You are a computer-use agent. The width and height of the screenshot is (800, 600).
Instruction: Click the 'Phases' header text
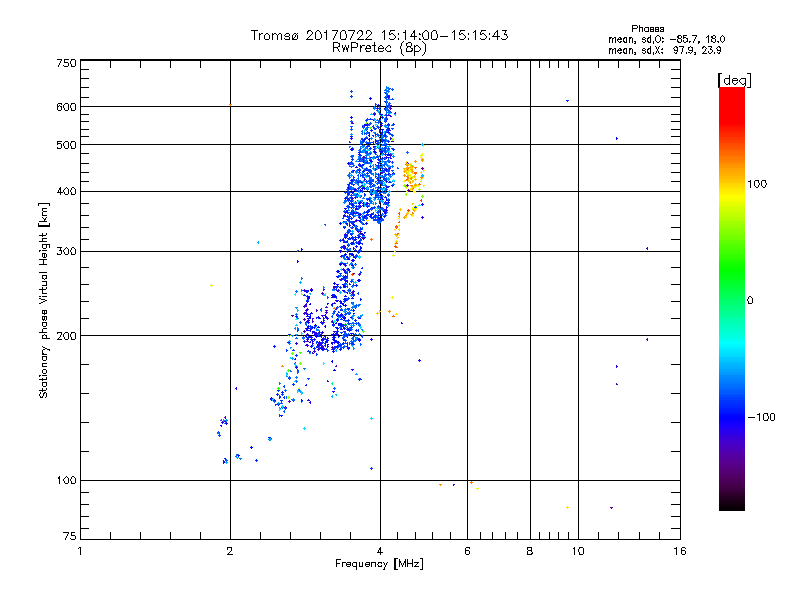pos(647,29)
